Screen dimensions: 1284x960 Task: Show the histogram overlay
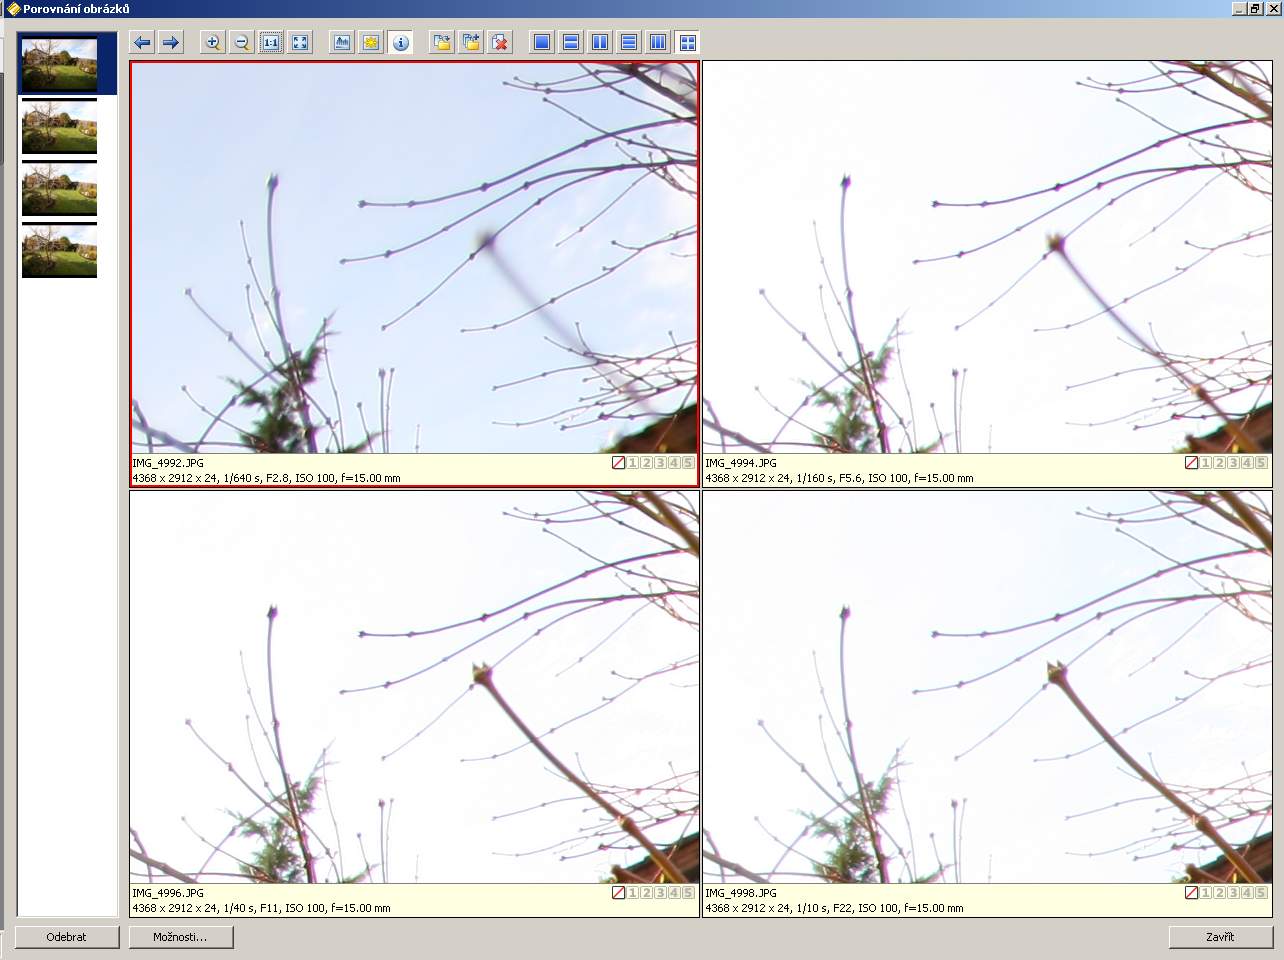[x=342, y=42]
